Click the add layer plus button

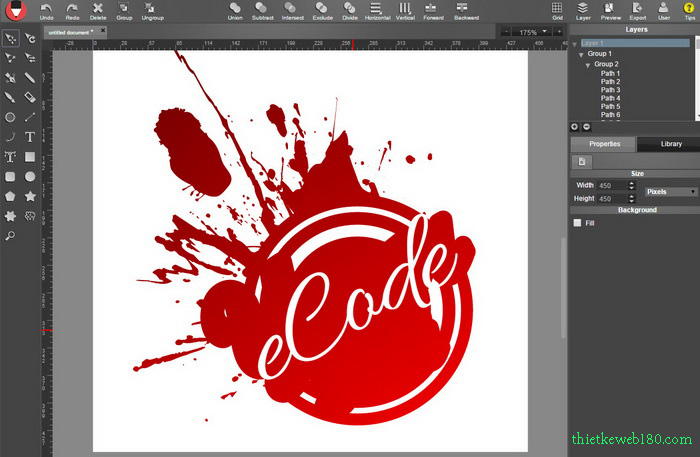(575, 127)
